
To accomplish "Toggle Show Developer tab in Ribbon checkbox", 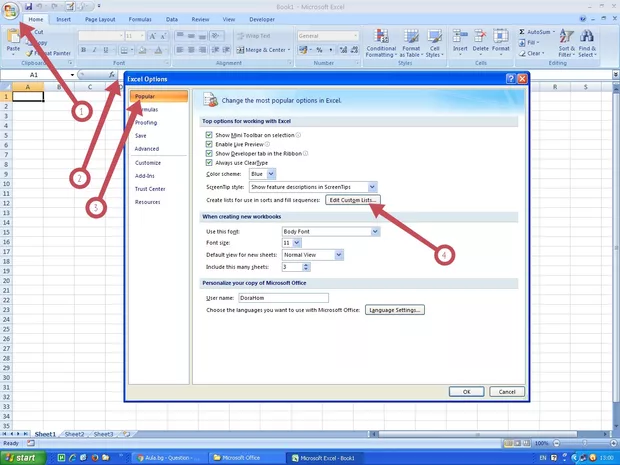I will pyautogui.click(x=209, y=153).
